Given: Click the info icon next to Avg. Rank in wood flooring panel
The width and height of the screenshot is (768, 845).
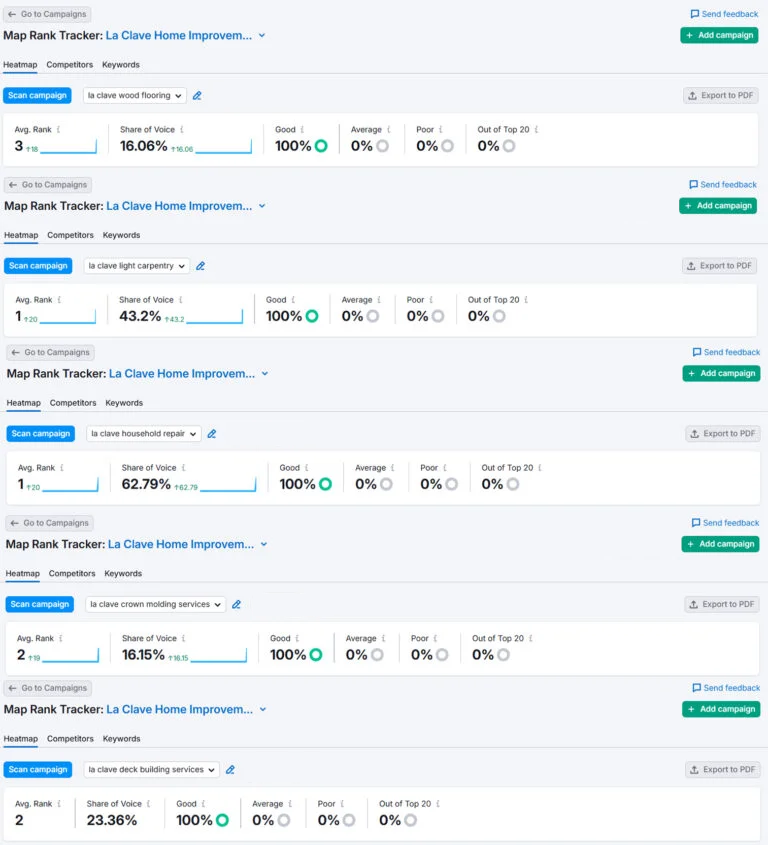Looking at the screenshot, I should pyautogui.click(x=58, y=130).
